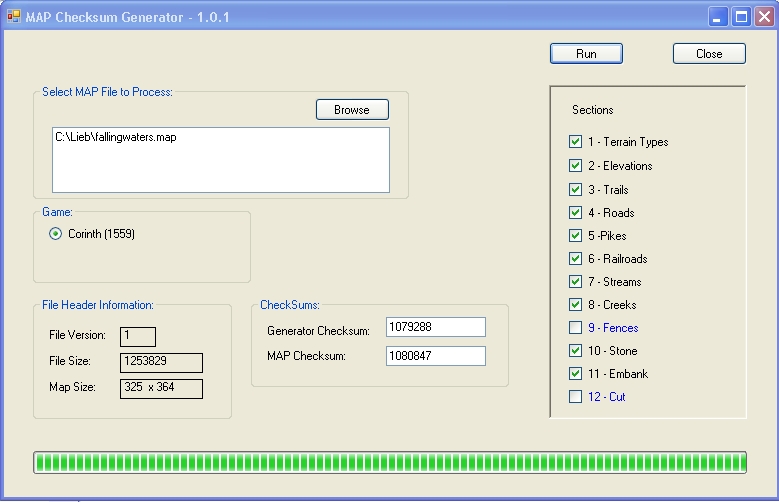Click the MAP file path text box
This screenshot has height=502, width=779.
[221, 160]
